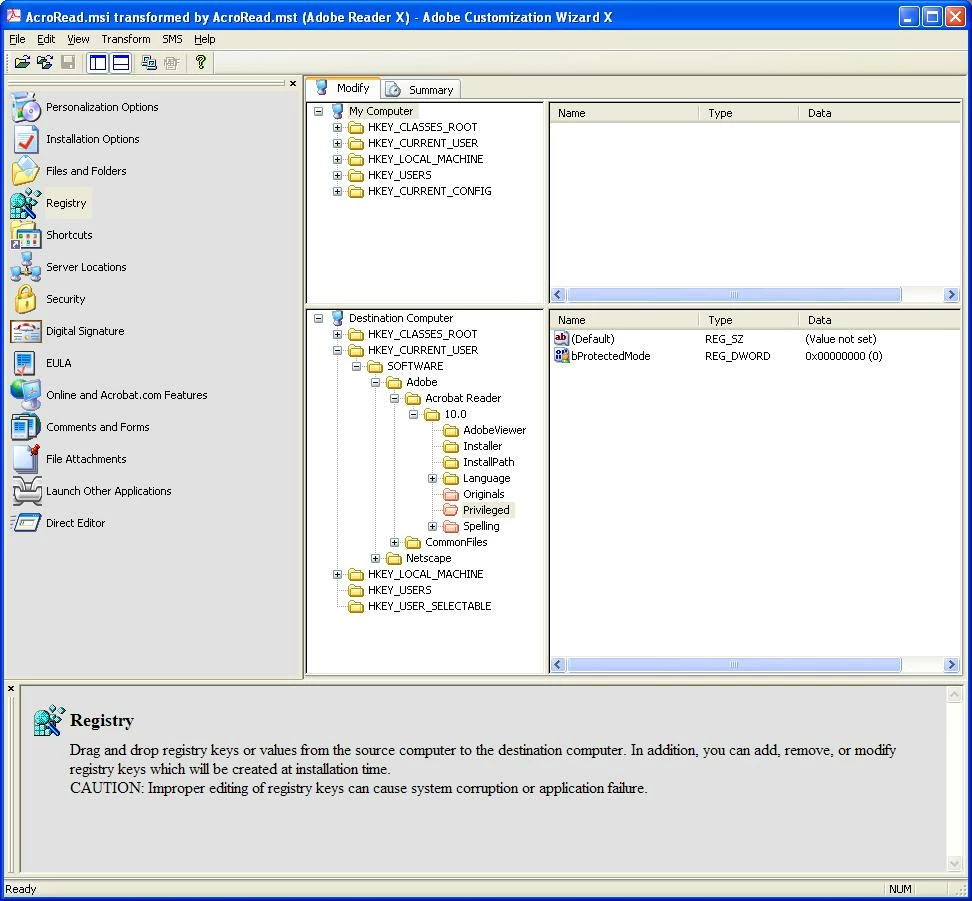Collapse the SOFTWARE key node
The image size is (972, 901).
point(356,366)
